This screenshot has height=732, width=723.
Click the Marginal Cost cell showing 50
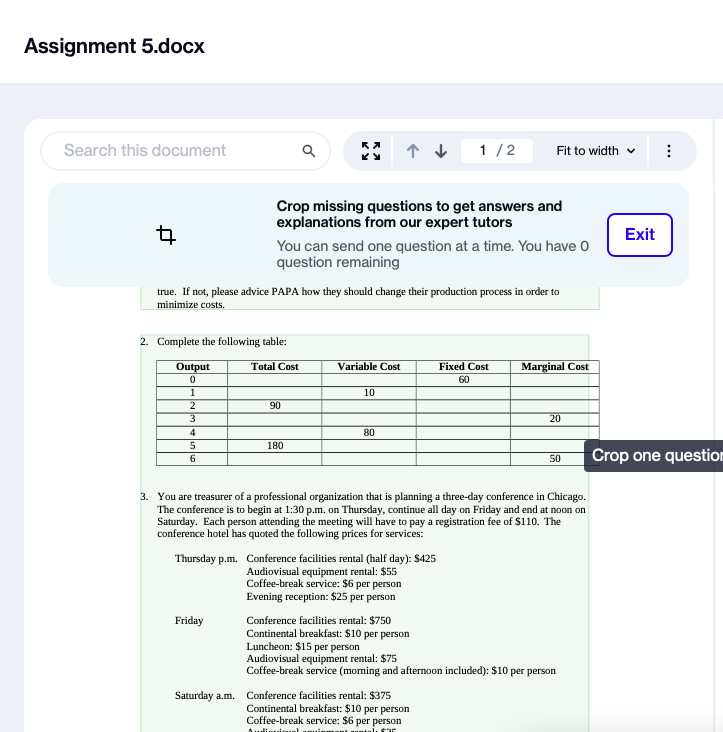[x=555, y=458]
